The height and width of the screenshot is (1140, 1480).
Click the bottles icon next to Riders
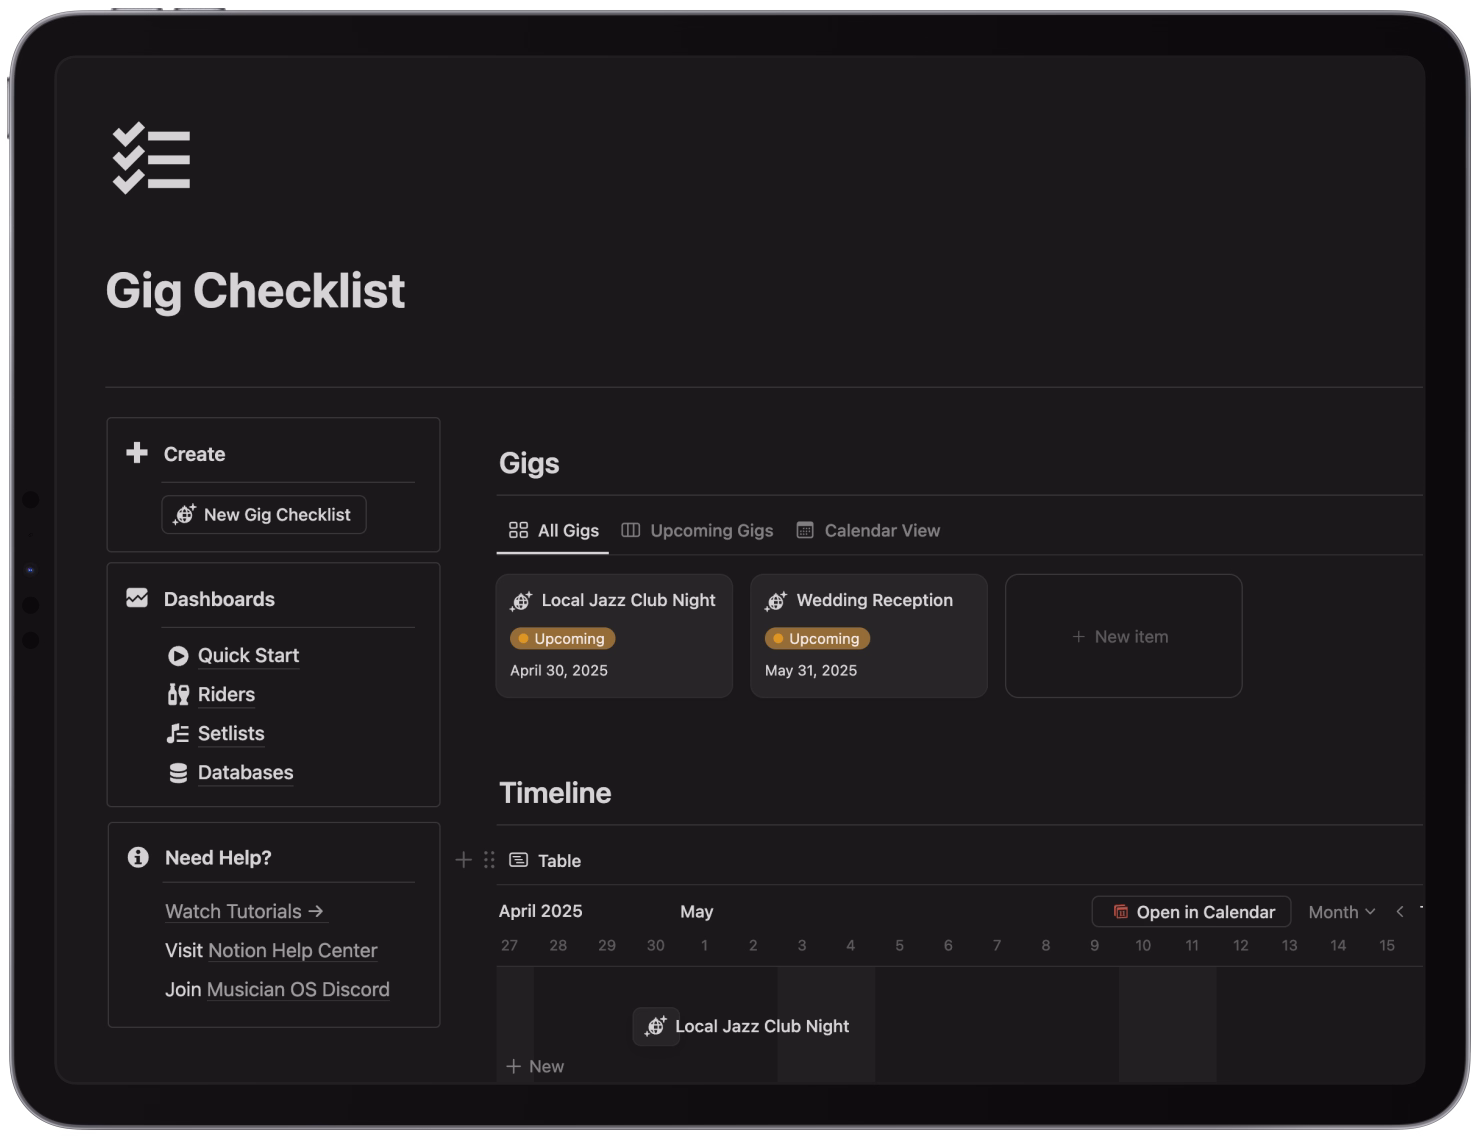(178, 694)
